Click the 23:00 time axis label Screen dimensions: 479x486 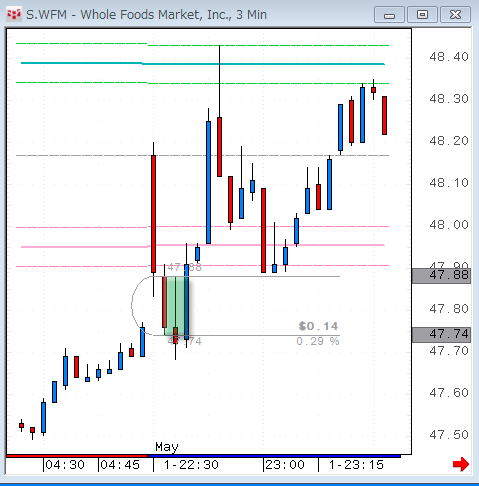pyautogui.click(x=285, y=465)
